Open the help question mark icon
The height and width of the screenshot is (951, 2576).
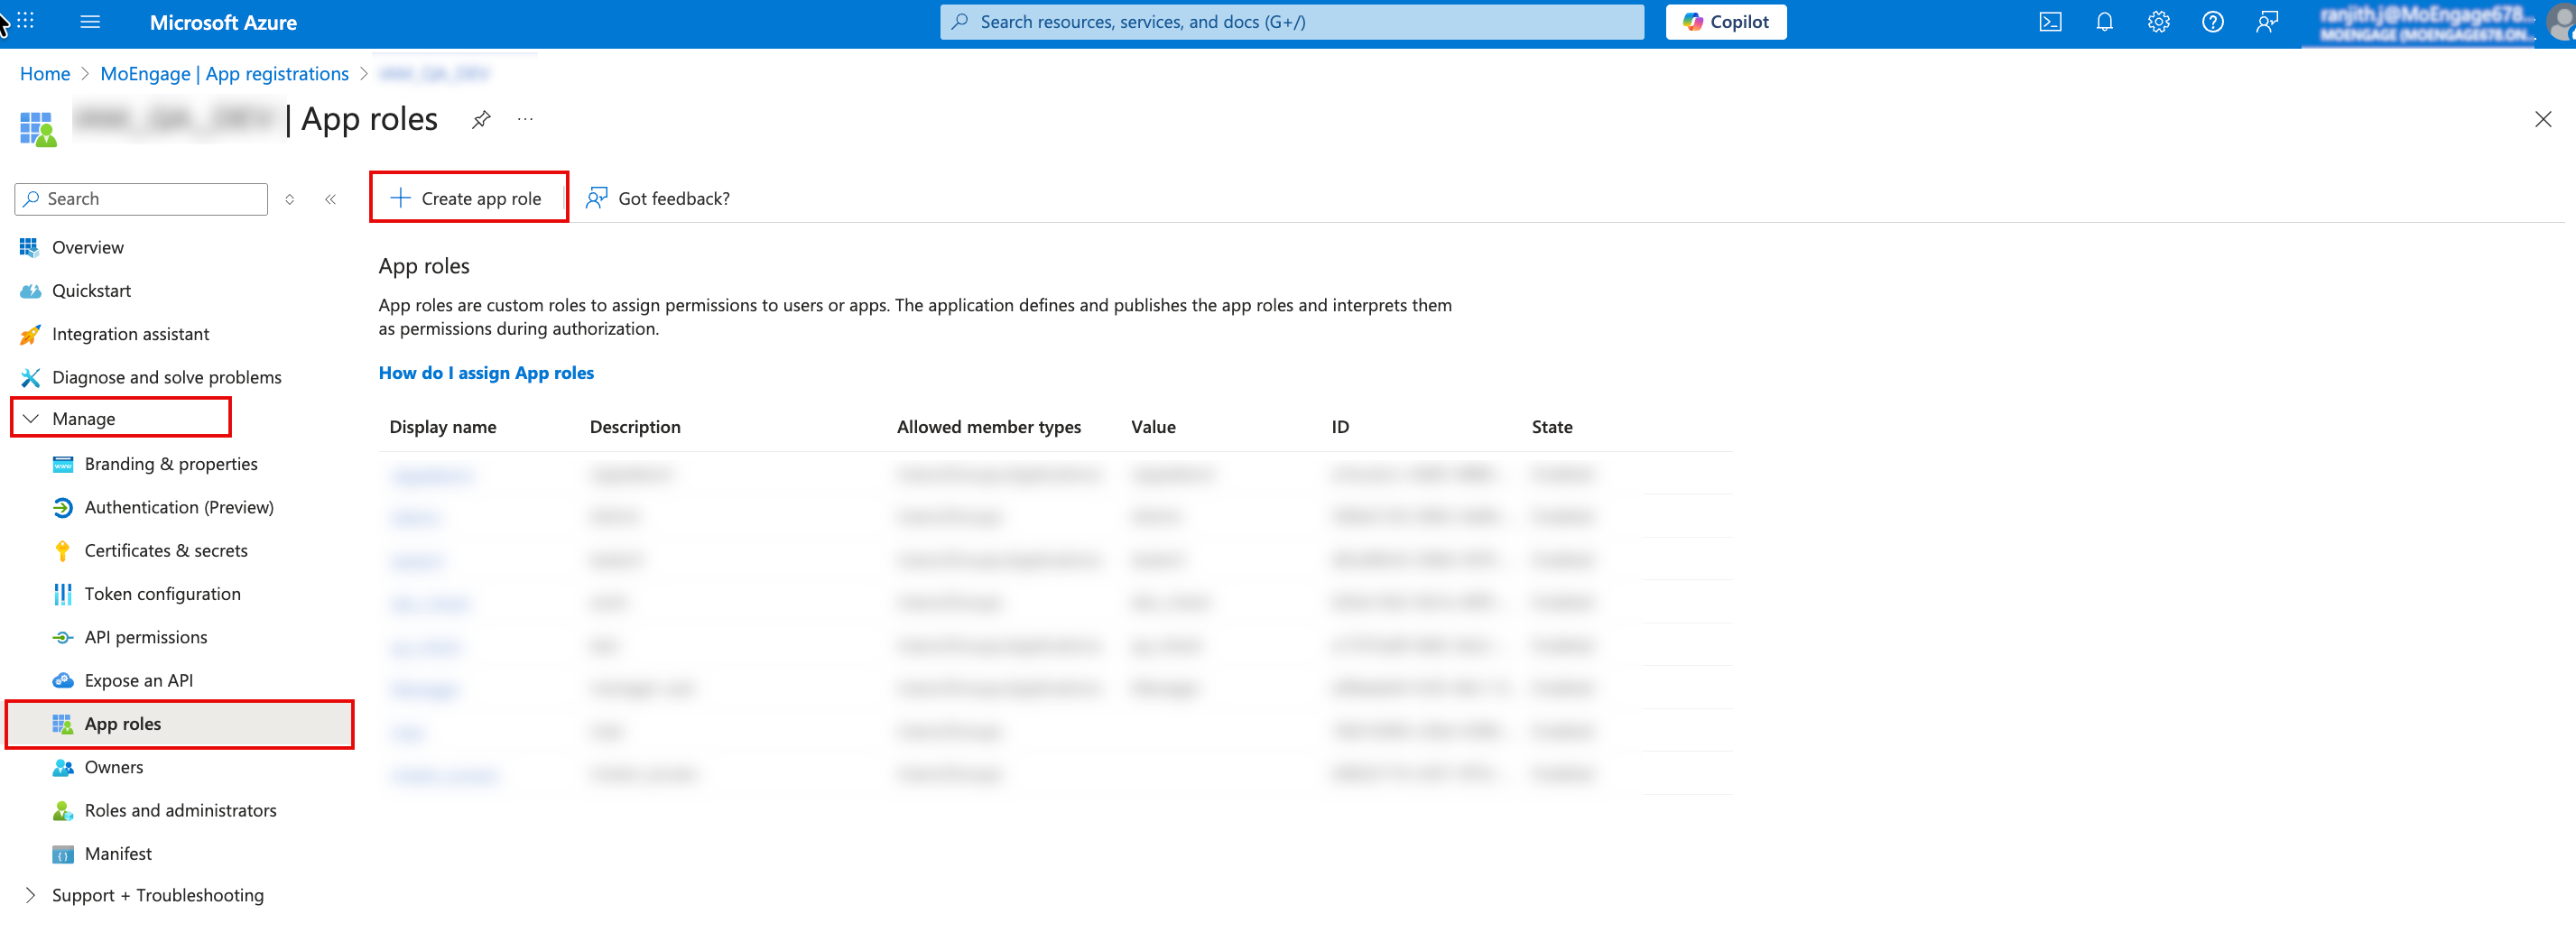2212,22
